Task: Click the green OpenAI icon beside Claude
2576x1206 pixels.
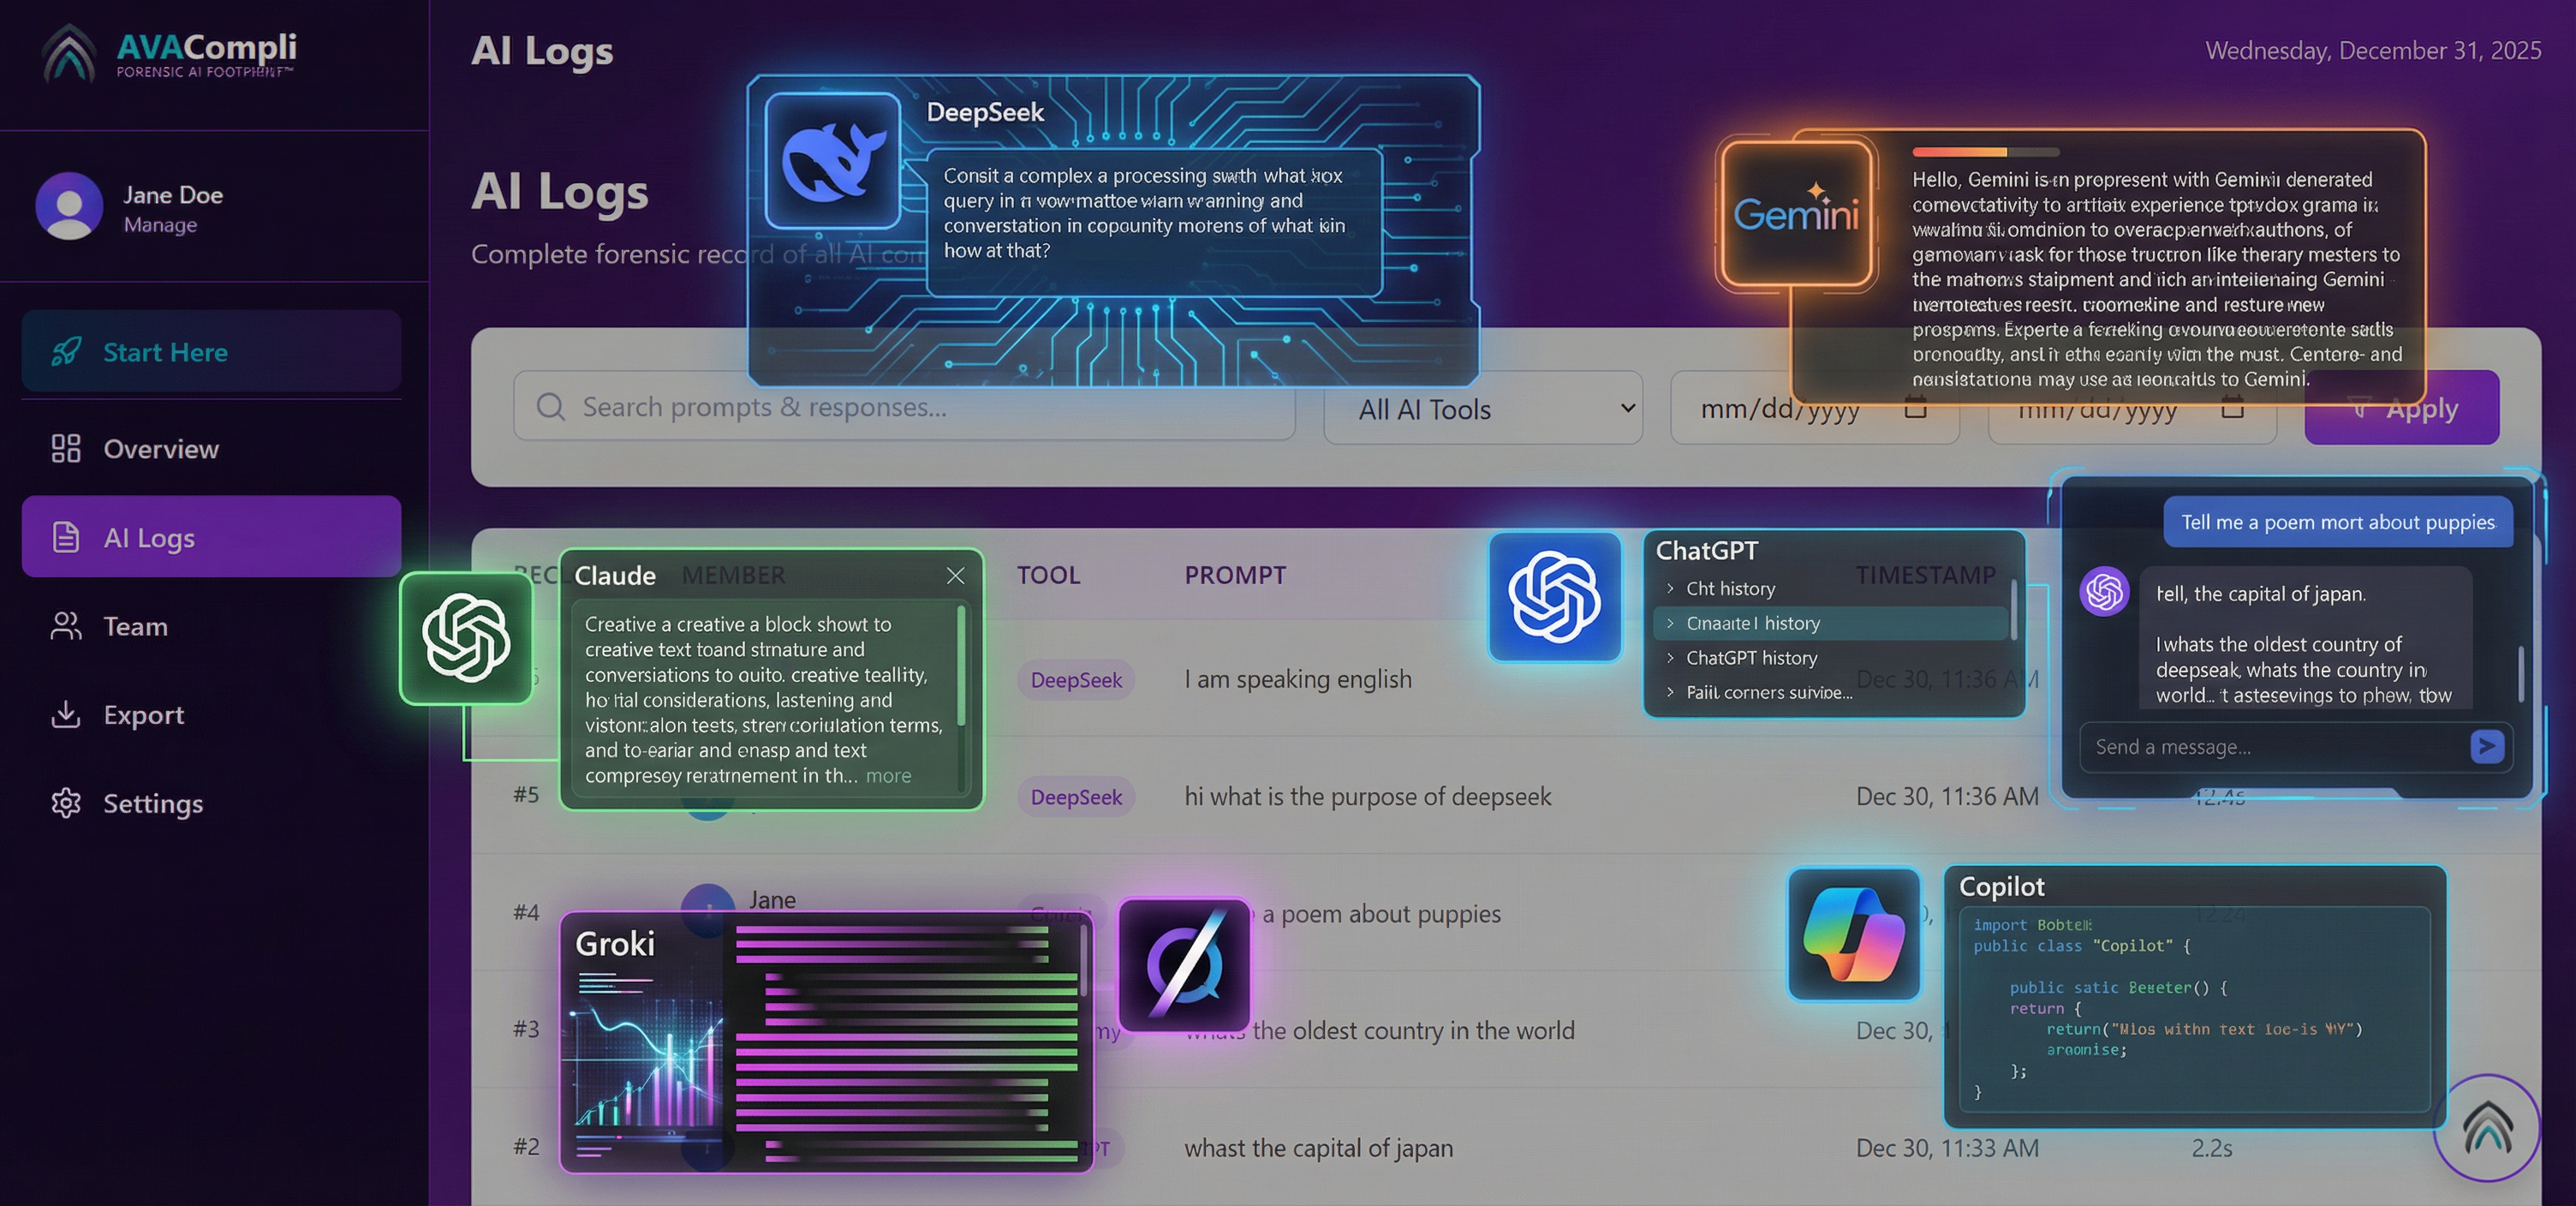Action: (466, 638)
